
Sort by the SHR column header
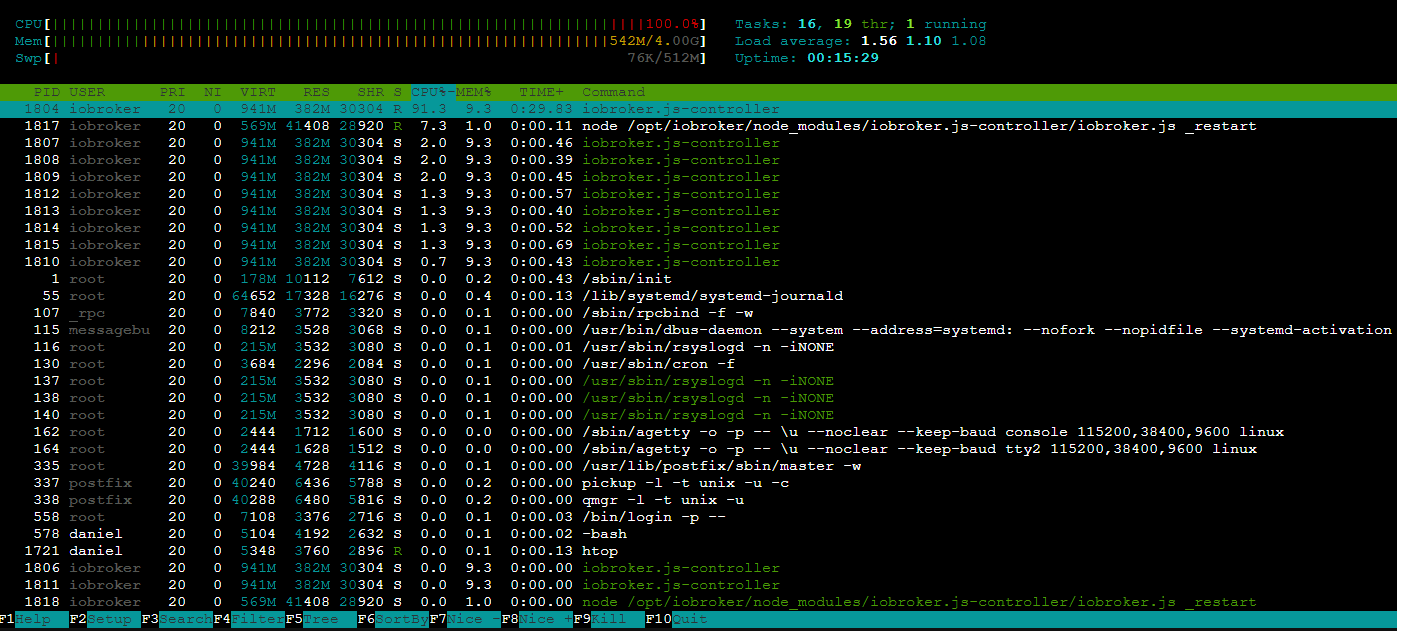pos(370,92)
